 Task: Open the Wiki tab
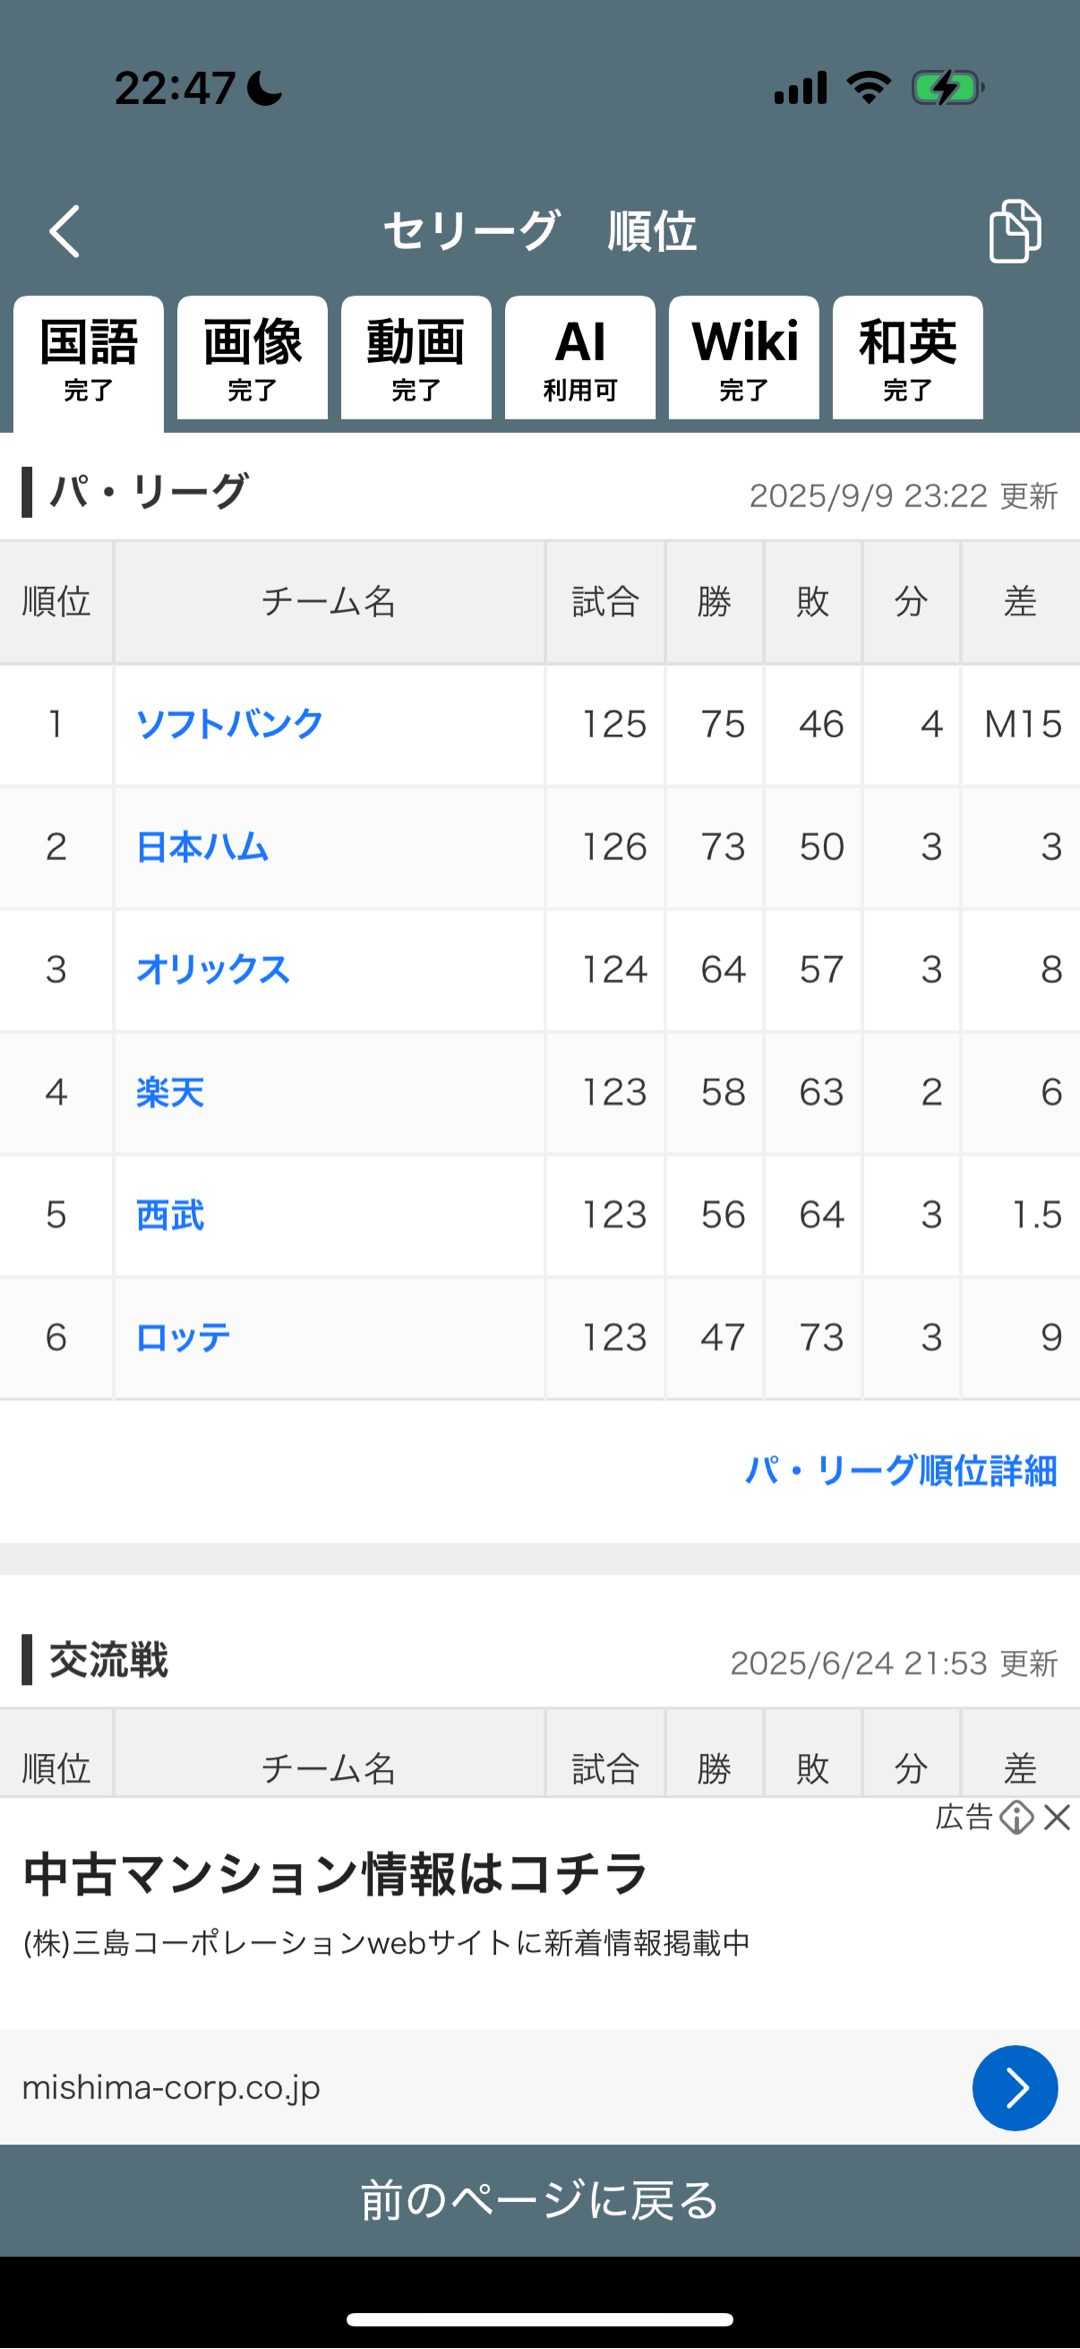point(744,359)
